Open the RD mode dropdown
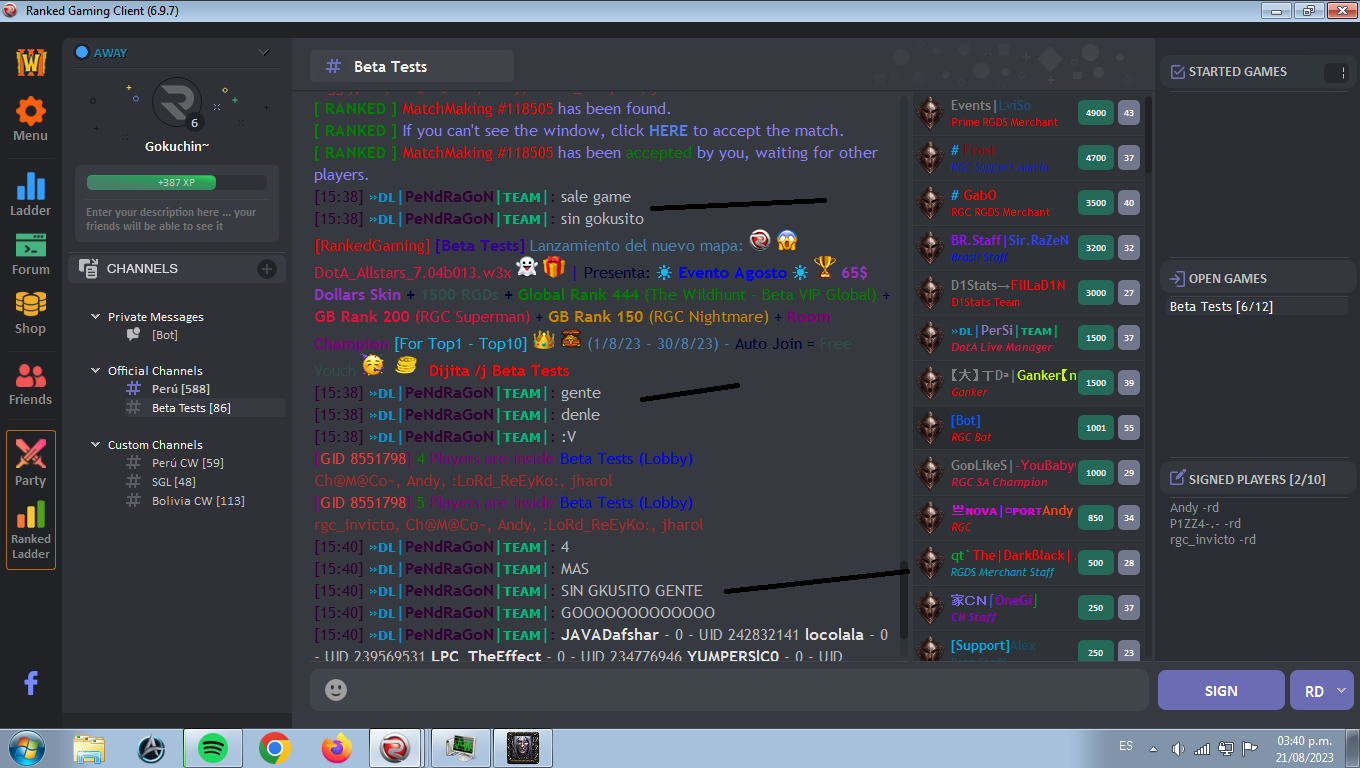The image size is (1360, 768). click(1322, 690)
